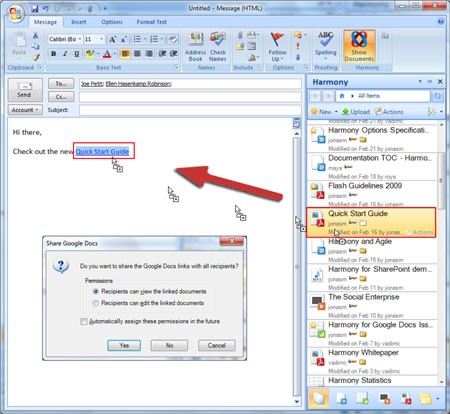Toggle star on Harmony for Google Docs Issues
The height and width of the screenshot is (414, 450).
314,325
